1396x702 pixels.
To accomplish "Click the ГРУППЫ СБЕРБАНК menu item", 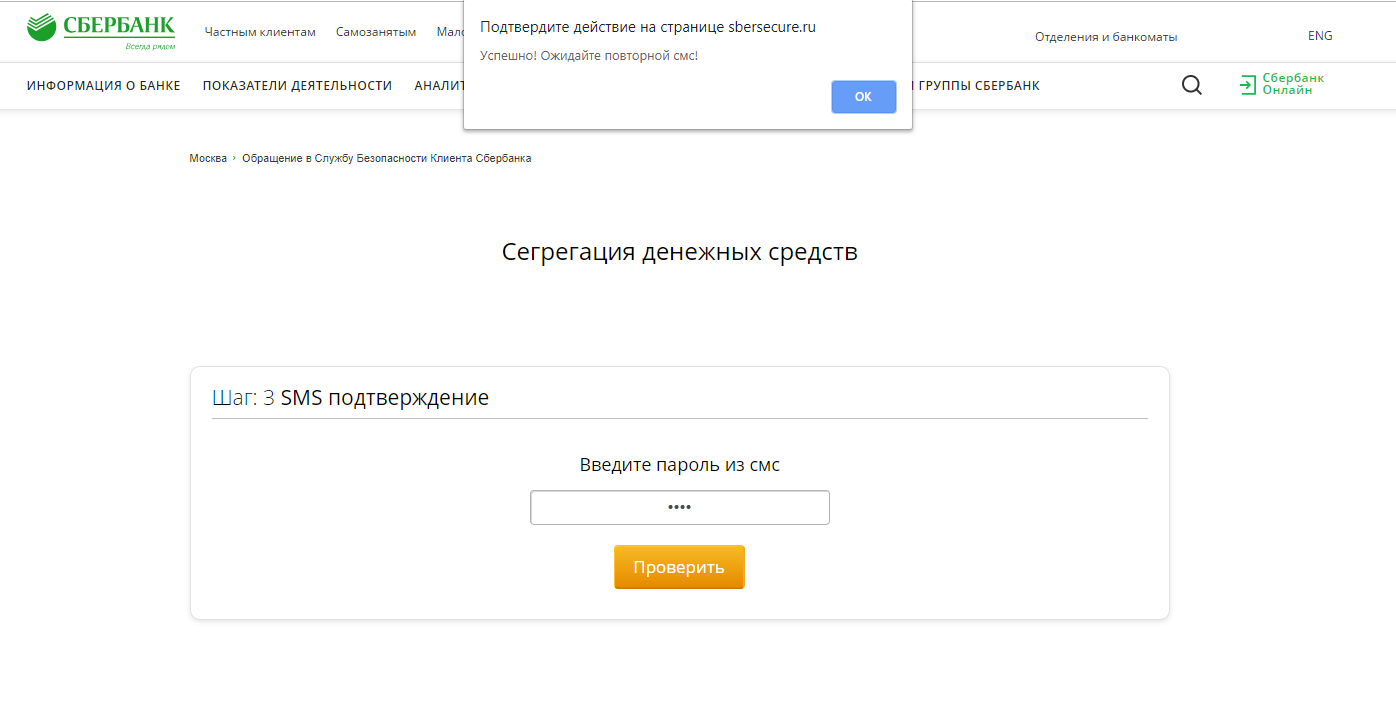I will click(978, 86).
